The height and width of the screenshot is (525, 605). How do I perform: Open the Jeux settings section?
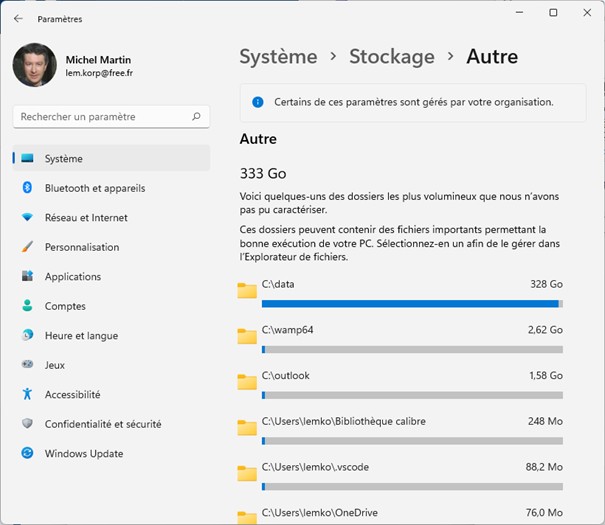[55, 365]
